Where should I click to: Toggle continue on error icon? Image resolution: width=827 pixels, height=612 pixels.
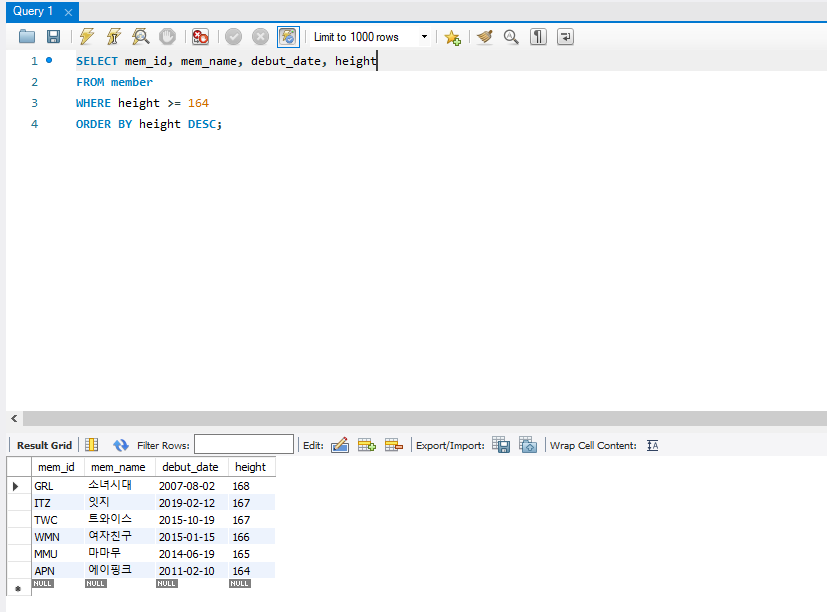200,37
